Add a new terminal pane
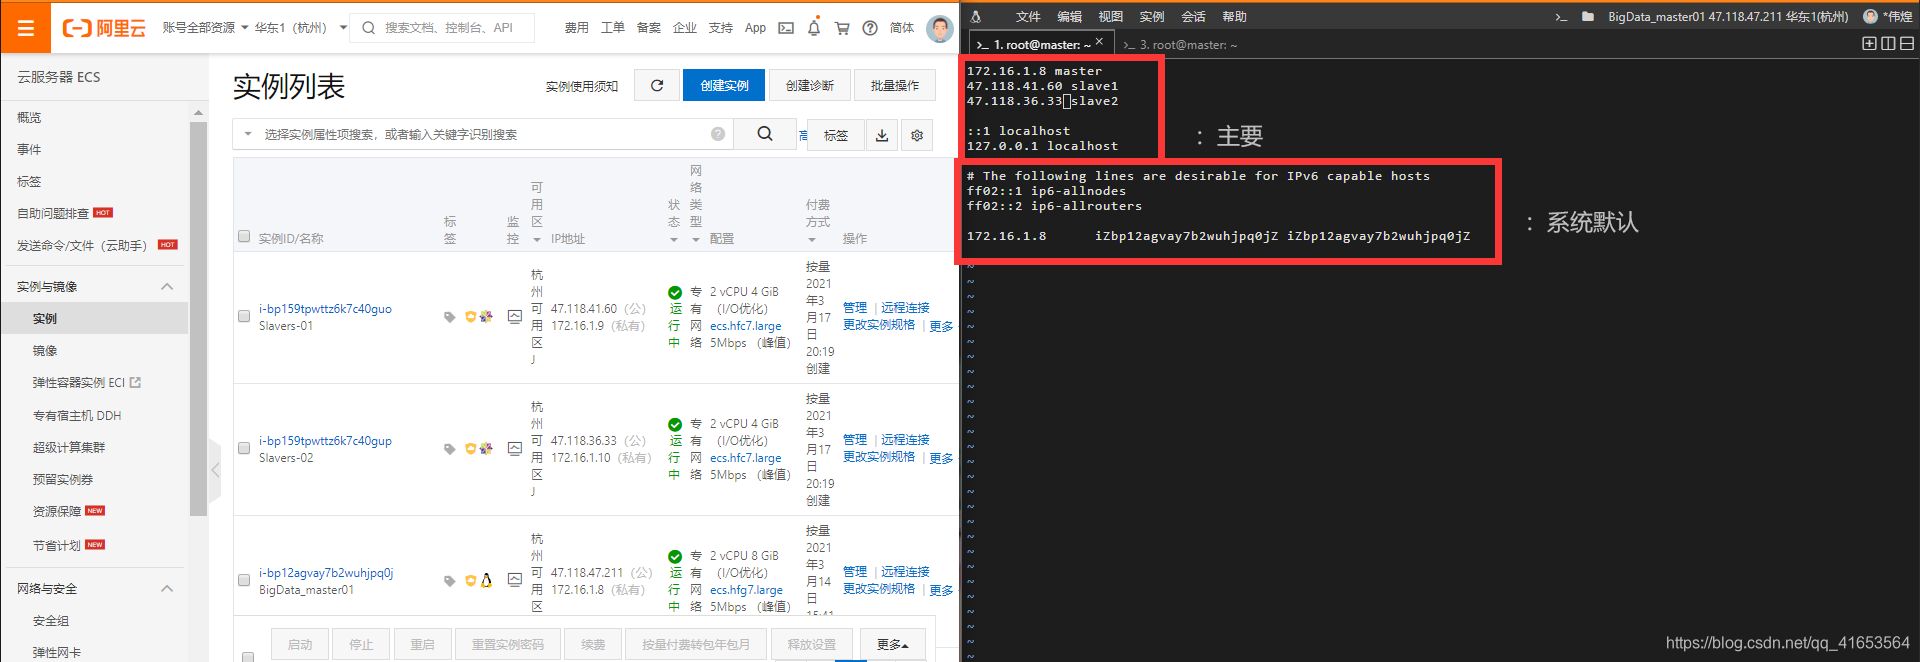Image resolution: width=1920 pixels, height=662 pixels. point(1869,44)
